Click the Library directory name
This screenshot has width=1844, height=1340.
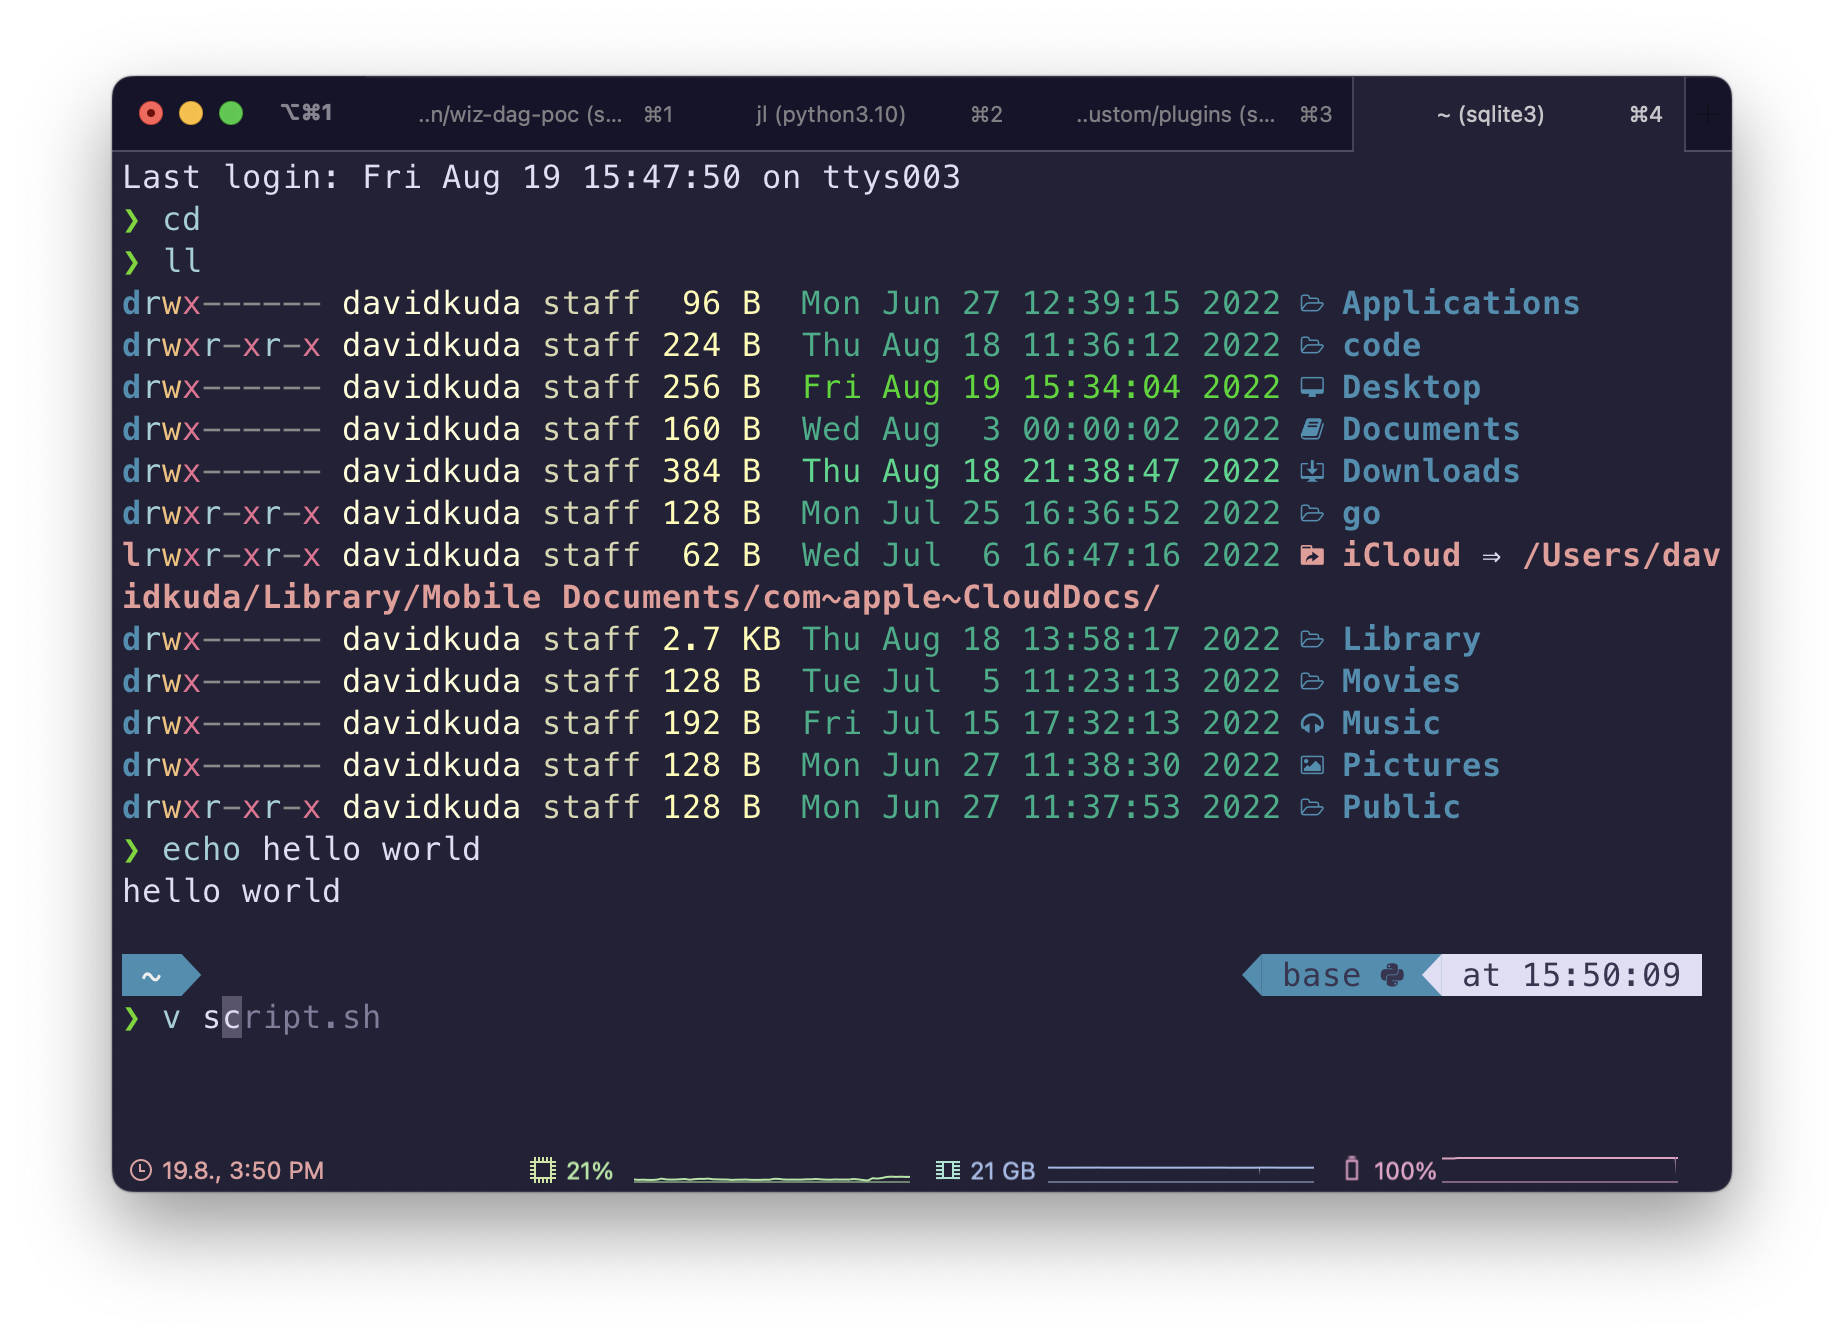pos(1411,639)
